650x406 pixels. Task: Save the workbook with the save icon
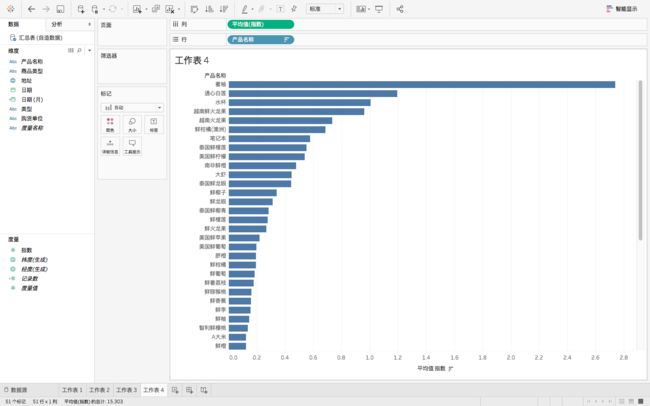tap(61, 9)
